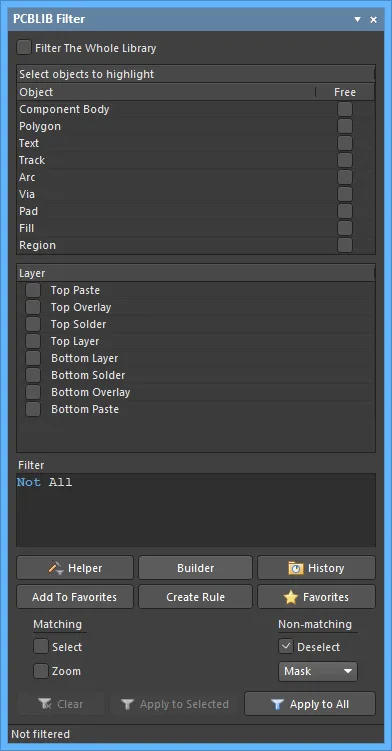The height and width of the screenshot is (751, 392).
Task: Open the panel options arrow in title bar
Action: tap(357, 20)
